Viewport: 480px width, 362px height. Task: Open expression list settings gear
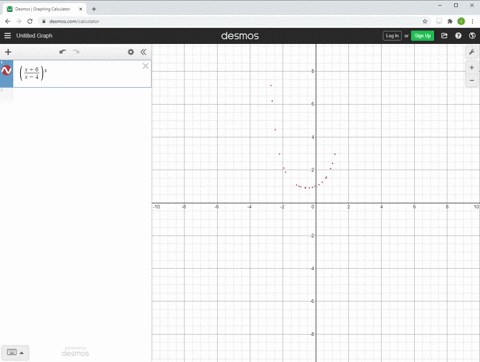[131, 52]
